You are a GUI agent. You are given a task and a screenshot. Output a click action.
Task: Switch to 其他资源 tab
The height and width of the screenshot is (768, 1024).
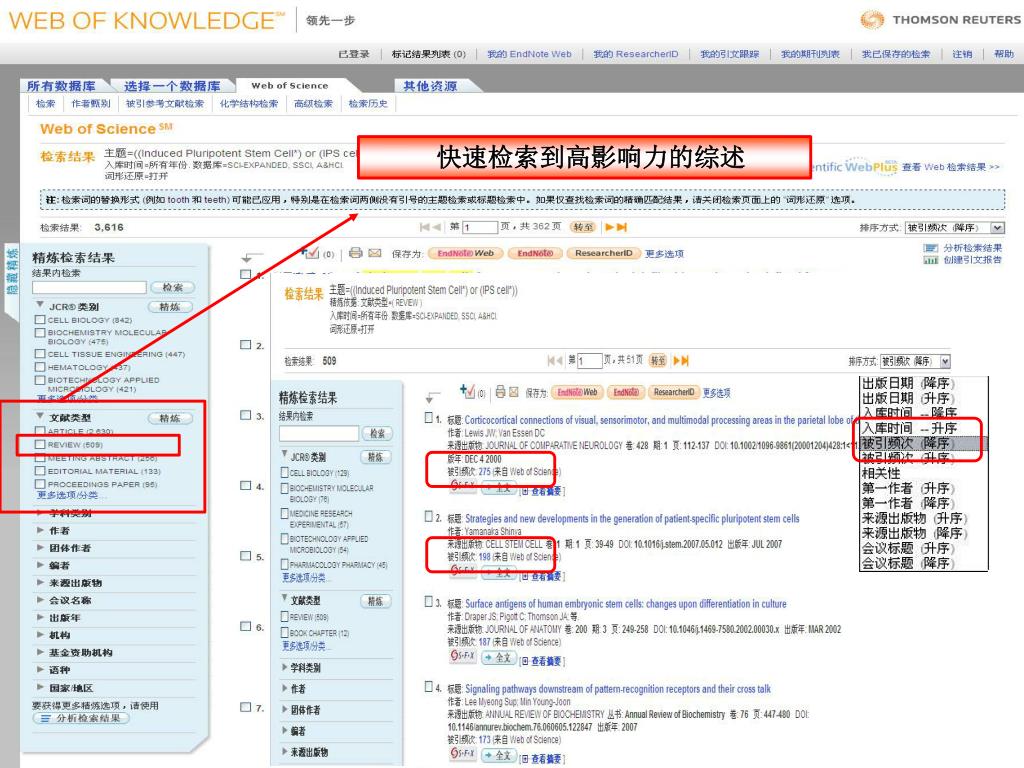(430, 86)
